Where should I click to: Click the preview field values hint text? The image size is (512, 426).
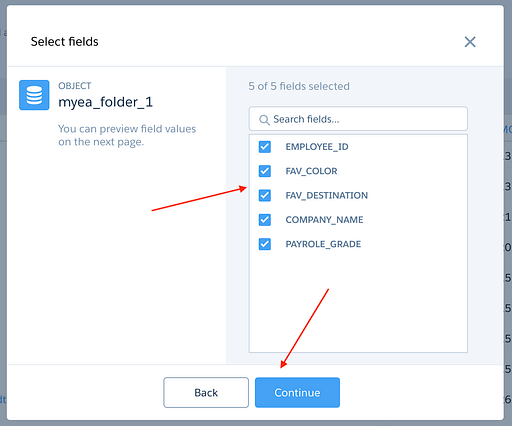(x=127, y=135)
